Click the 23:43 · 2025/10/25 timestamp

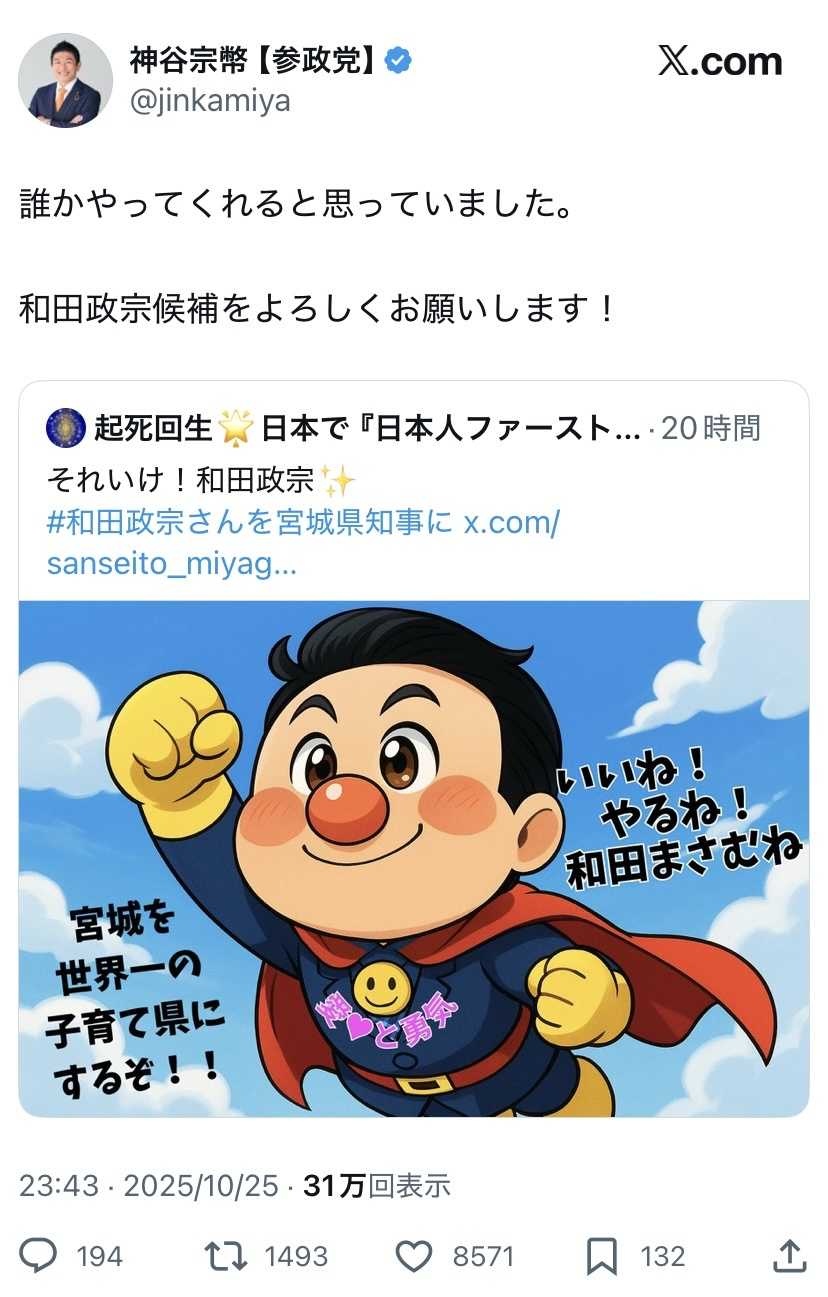(149, 1186)
